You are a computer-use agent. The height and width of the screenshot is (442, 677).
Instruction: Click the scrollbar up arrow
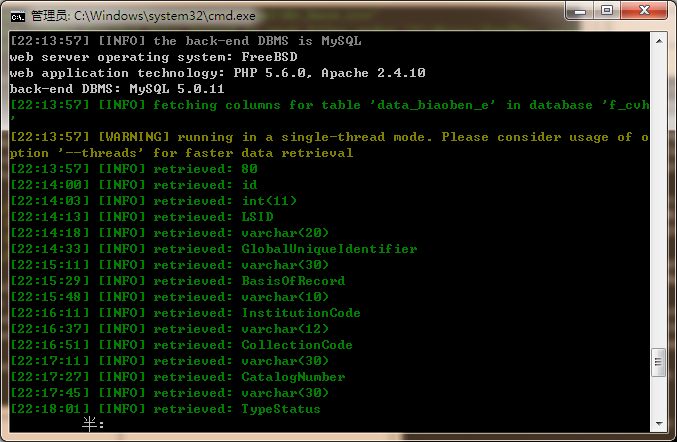pyautogui.click(x=659, y=41)
